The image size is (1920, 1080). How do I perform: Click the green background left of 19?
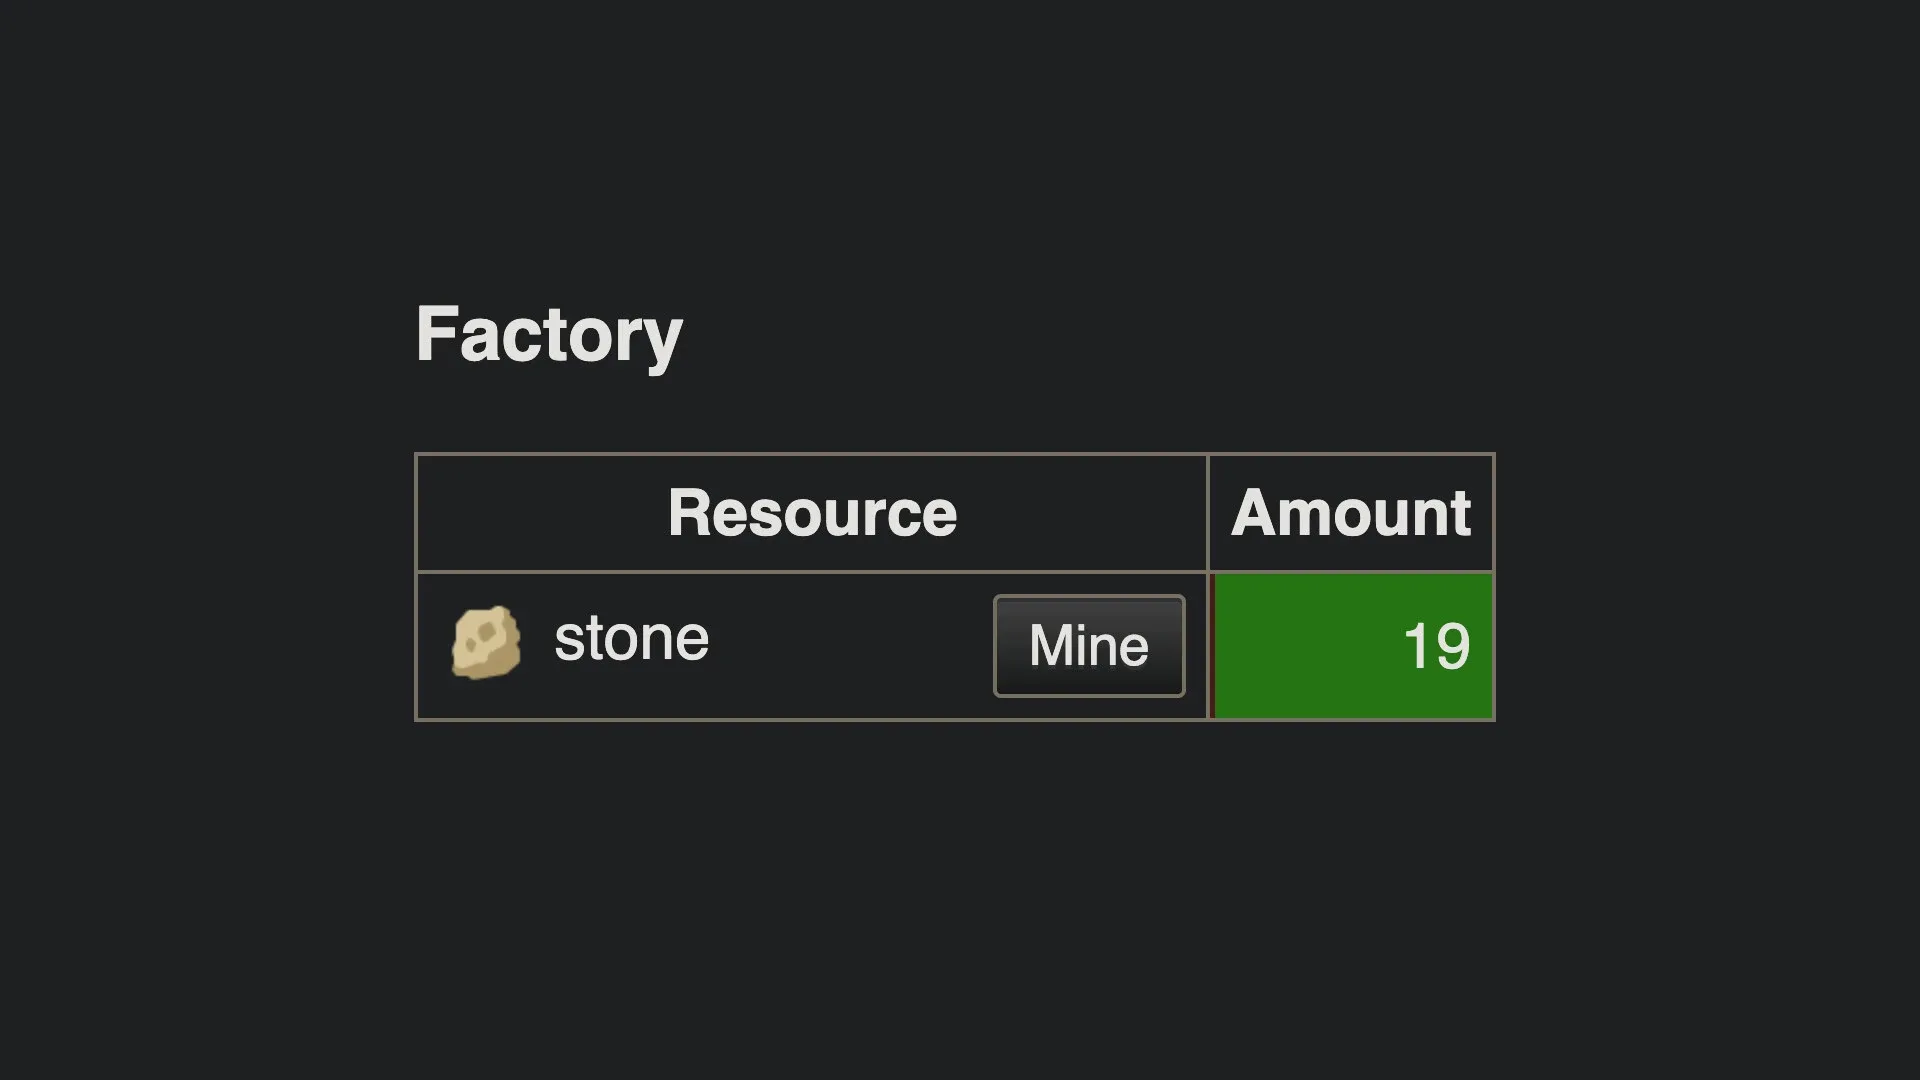[1300, 646]
